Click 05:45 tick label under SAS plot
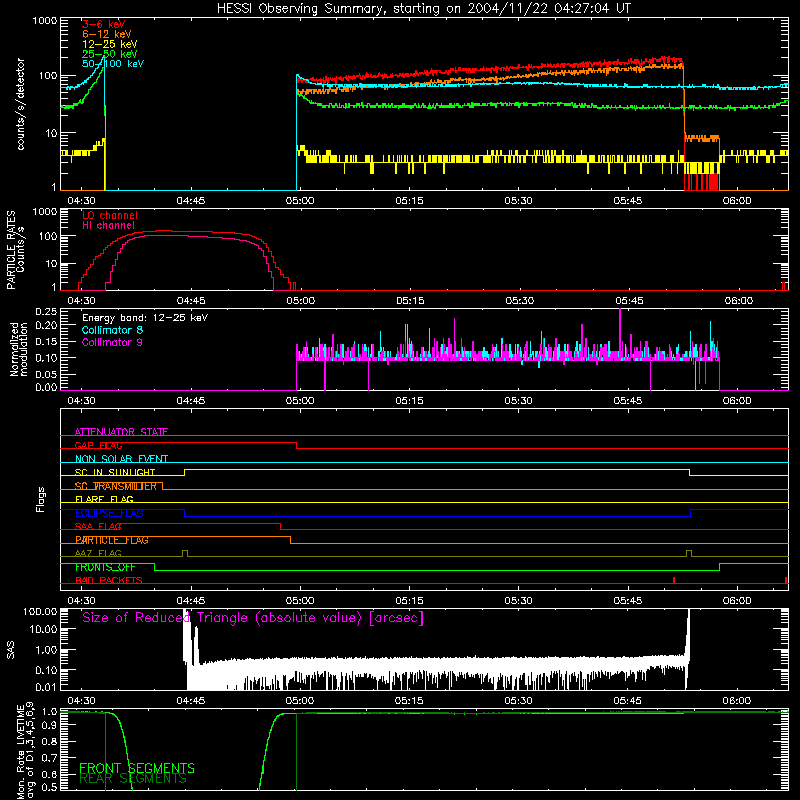 point(628,701)
